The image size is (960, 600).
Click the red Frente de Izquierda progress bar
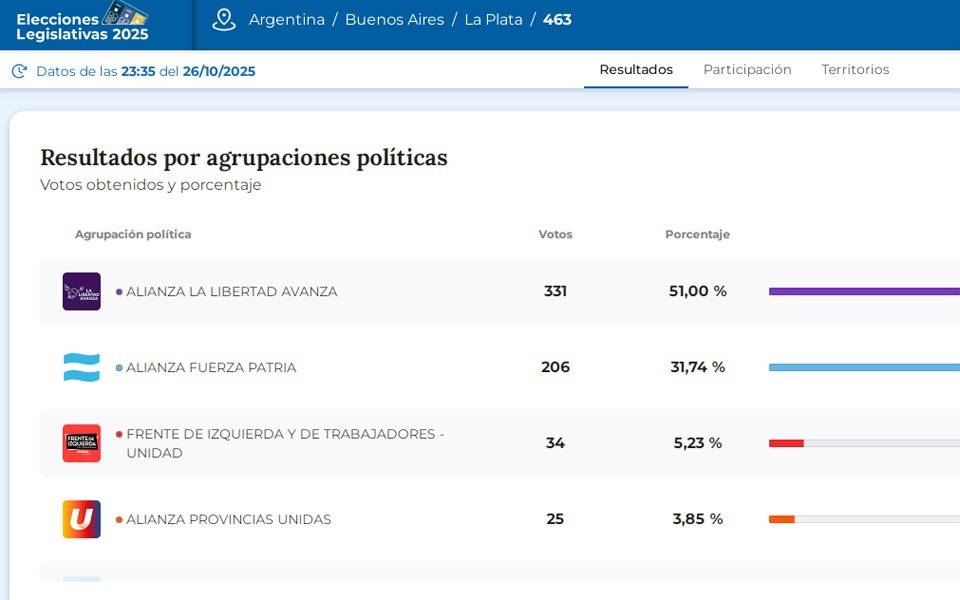click(786, 443)
